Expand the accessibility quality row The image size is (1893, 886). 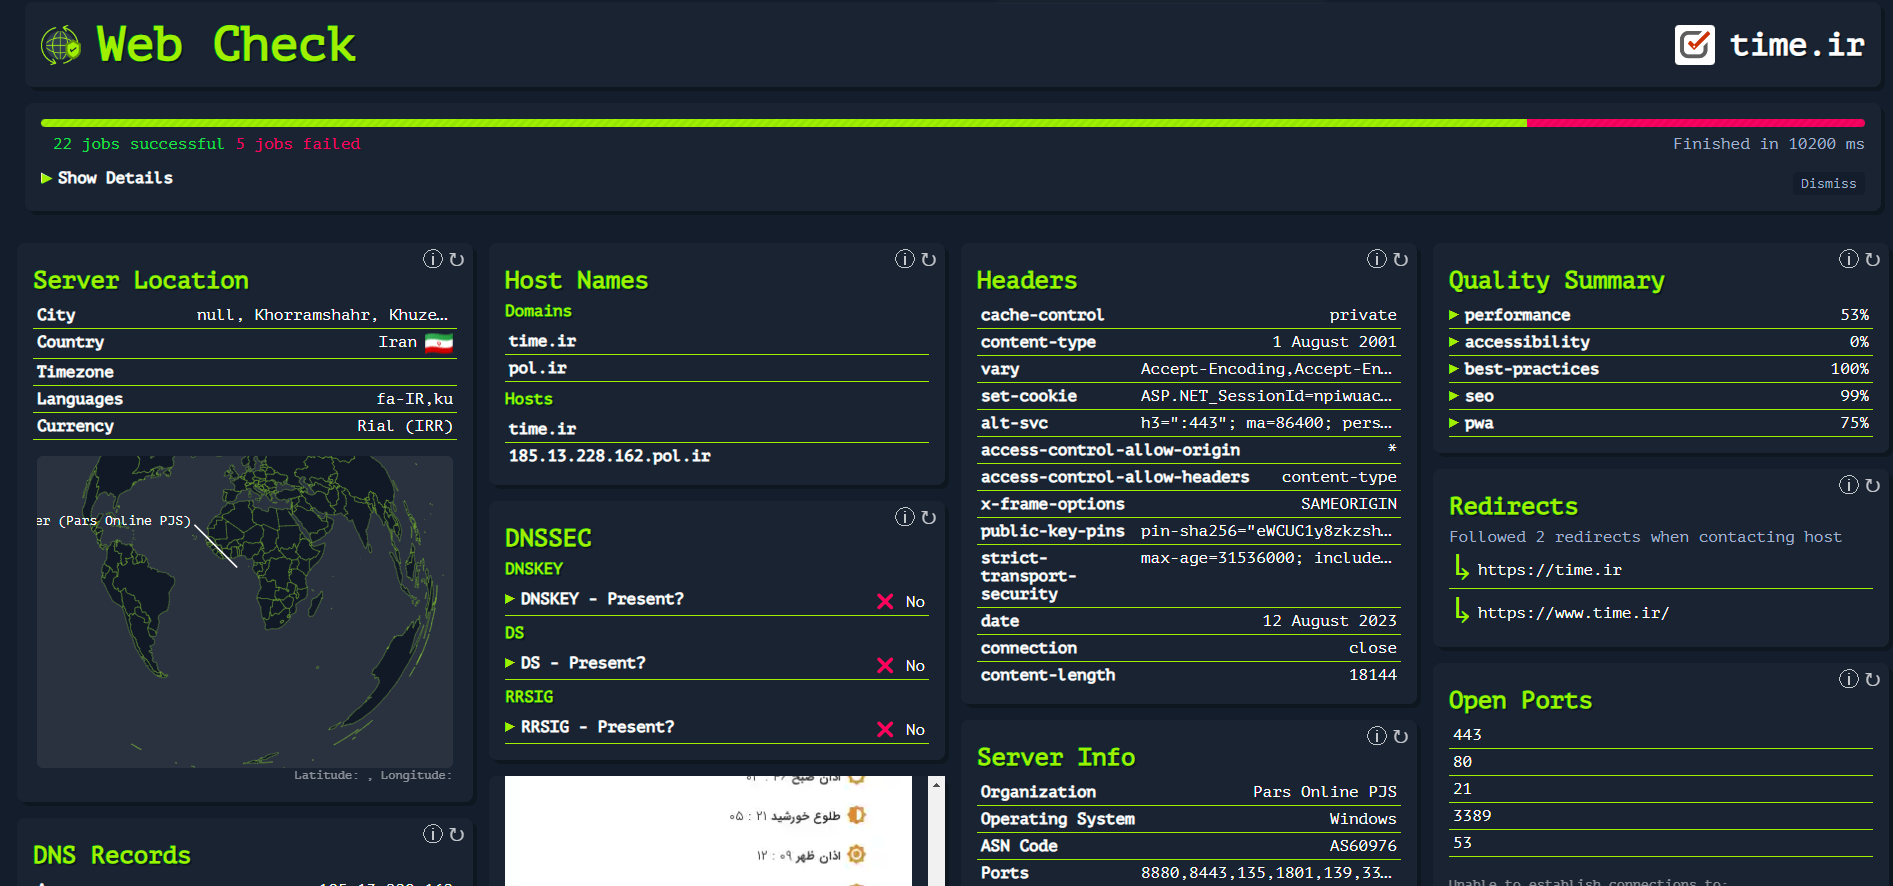(1659, 342)
